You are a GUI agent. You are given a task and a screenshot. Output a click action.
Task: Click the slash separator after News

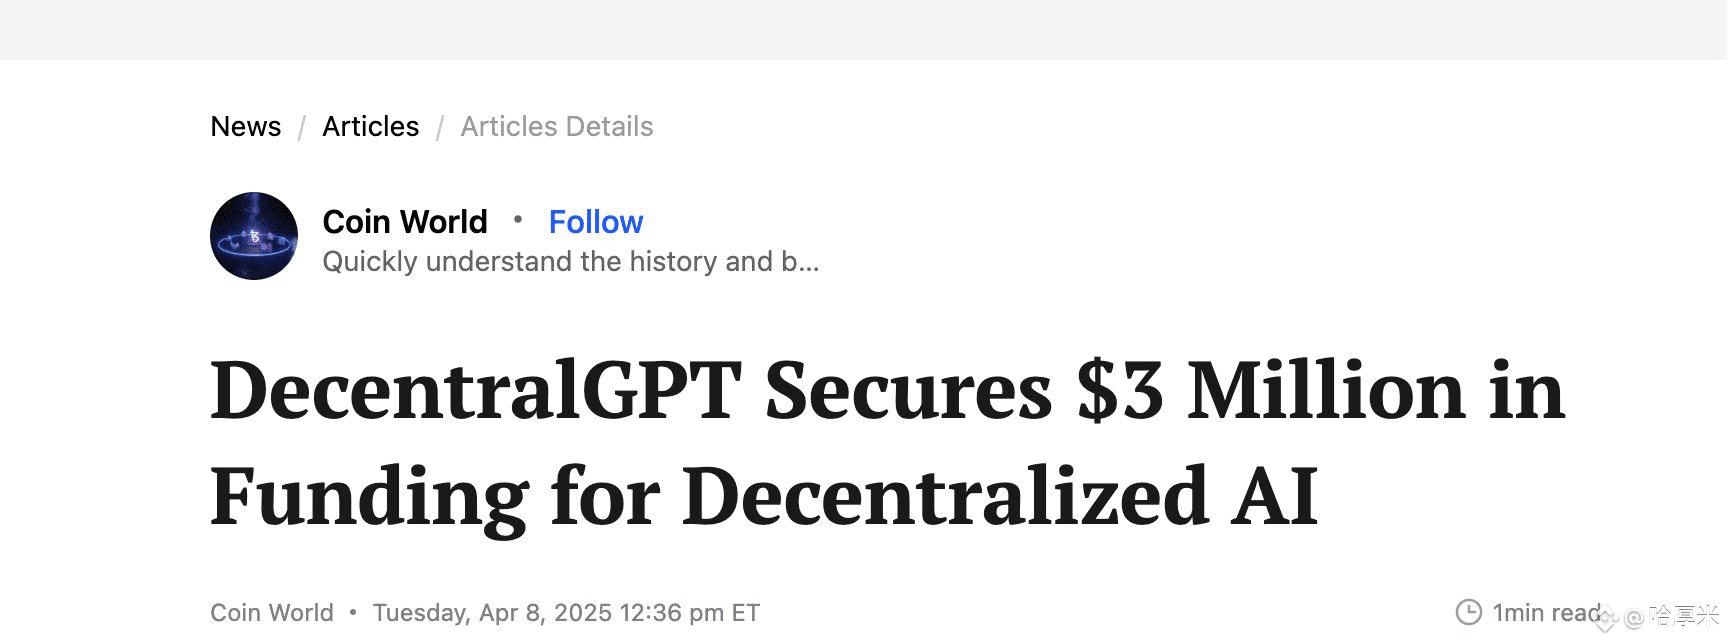coord(301,128)
